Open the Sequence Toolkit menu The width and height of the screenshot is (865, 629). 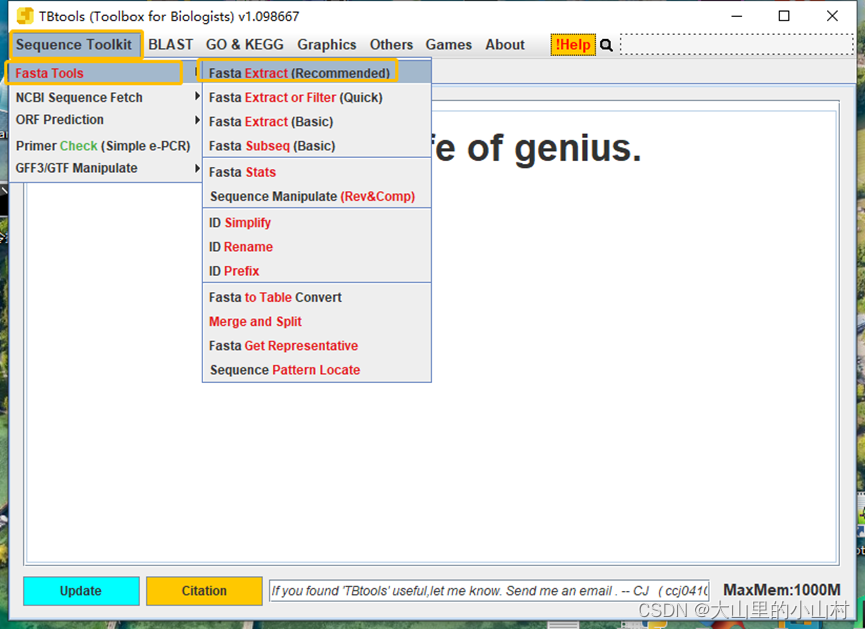[74, 45]
